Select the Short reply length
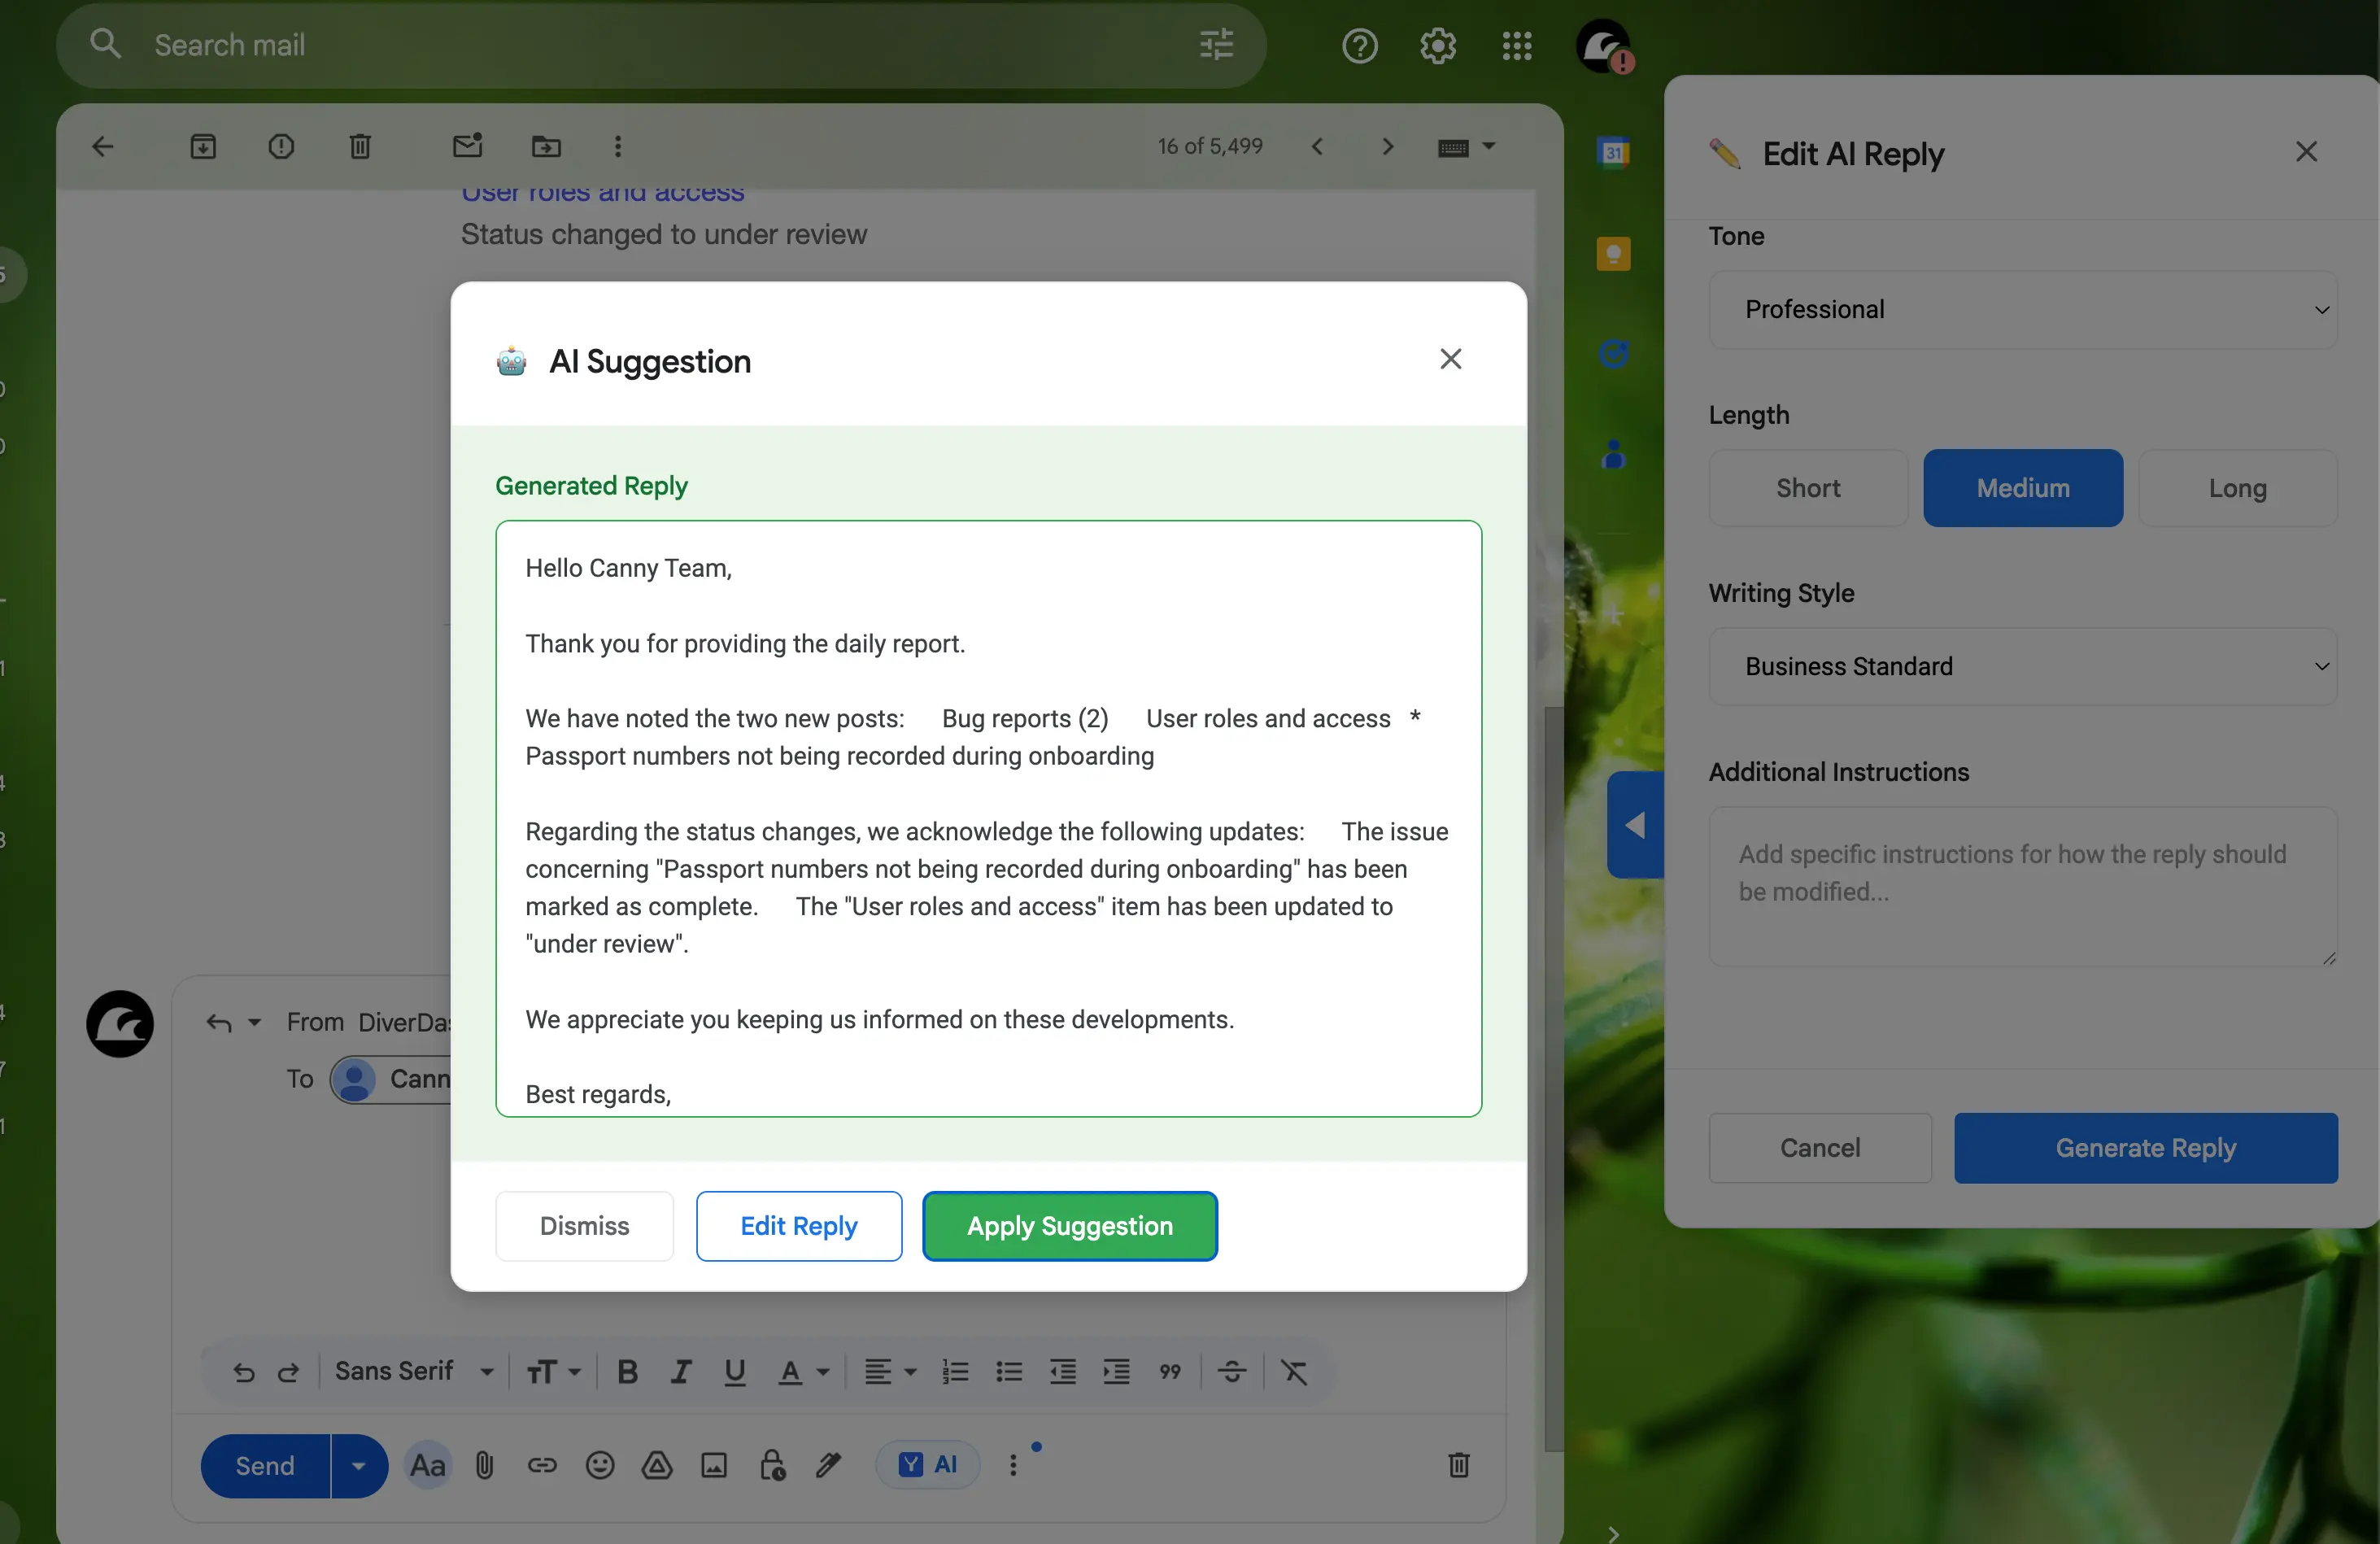The width and height of the screenshot is (2380, 1544). (x=1807, y=488)
